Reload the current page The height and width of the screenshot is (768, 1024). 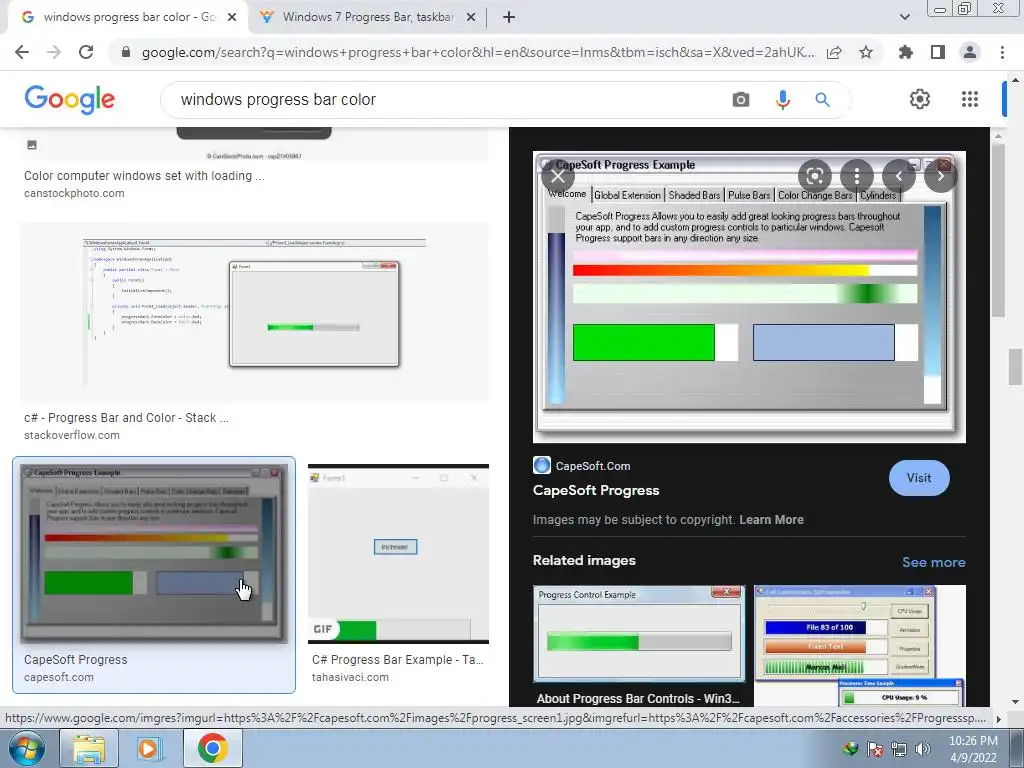point(86,52)
